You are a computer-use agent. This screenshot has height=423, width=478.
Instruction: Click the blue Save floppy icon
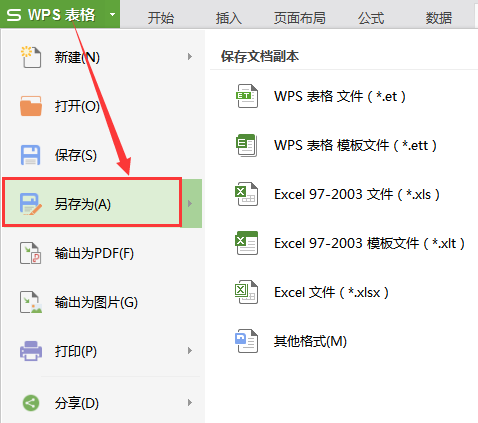[31, 155]
